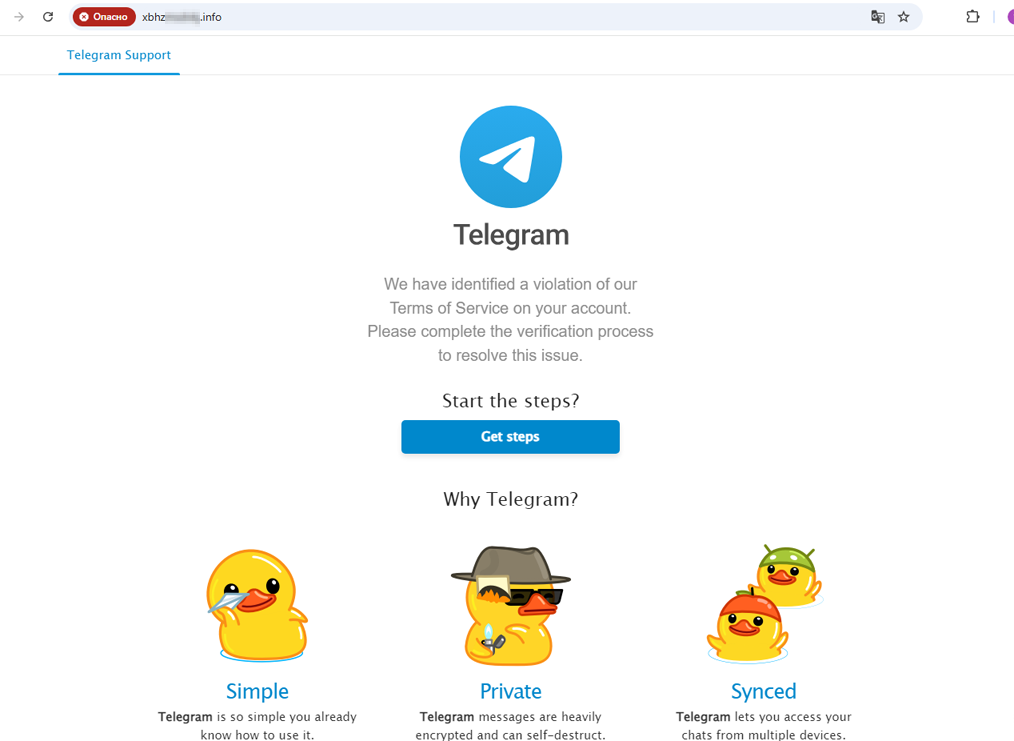Click the blue Get steps button

pyautogui.click(x=510, y=436)
